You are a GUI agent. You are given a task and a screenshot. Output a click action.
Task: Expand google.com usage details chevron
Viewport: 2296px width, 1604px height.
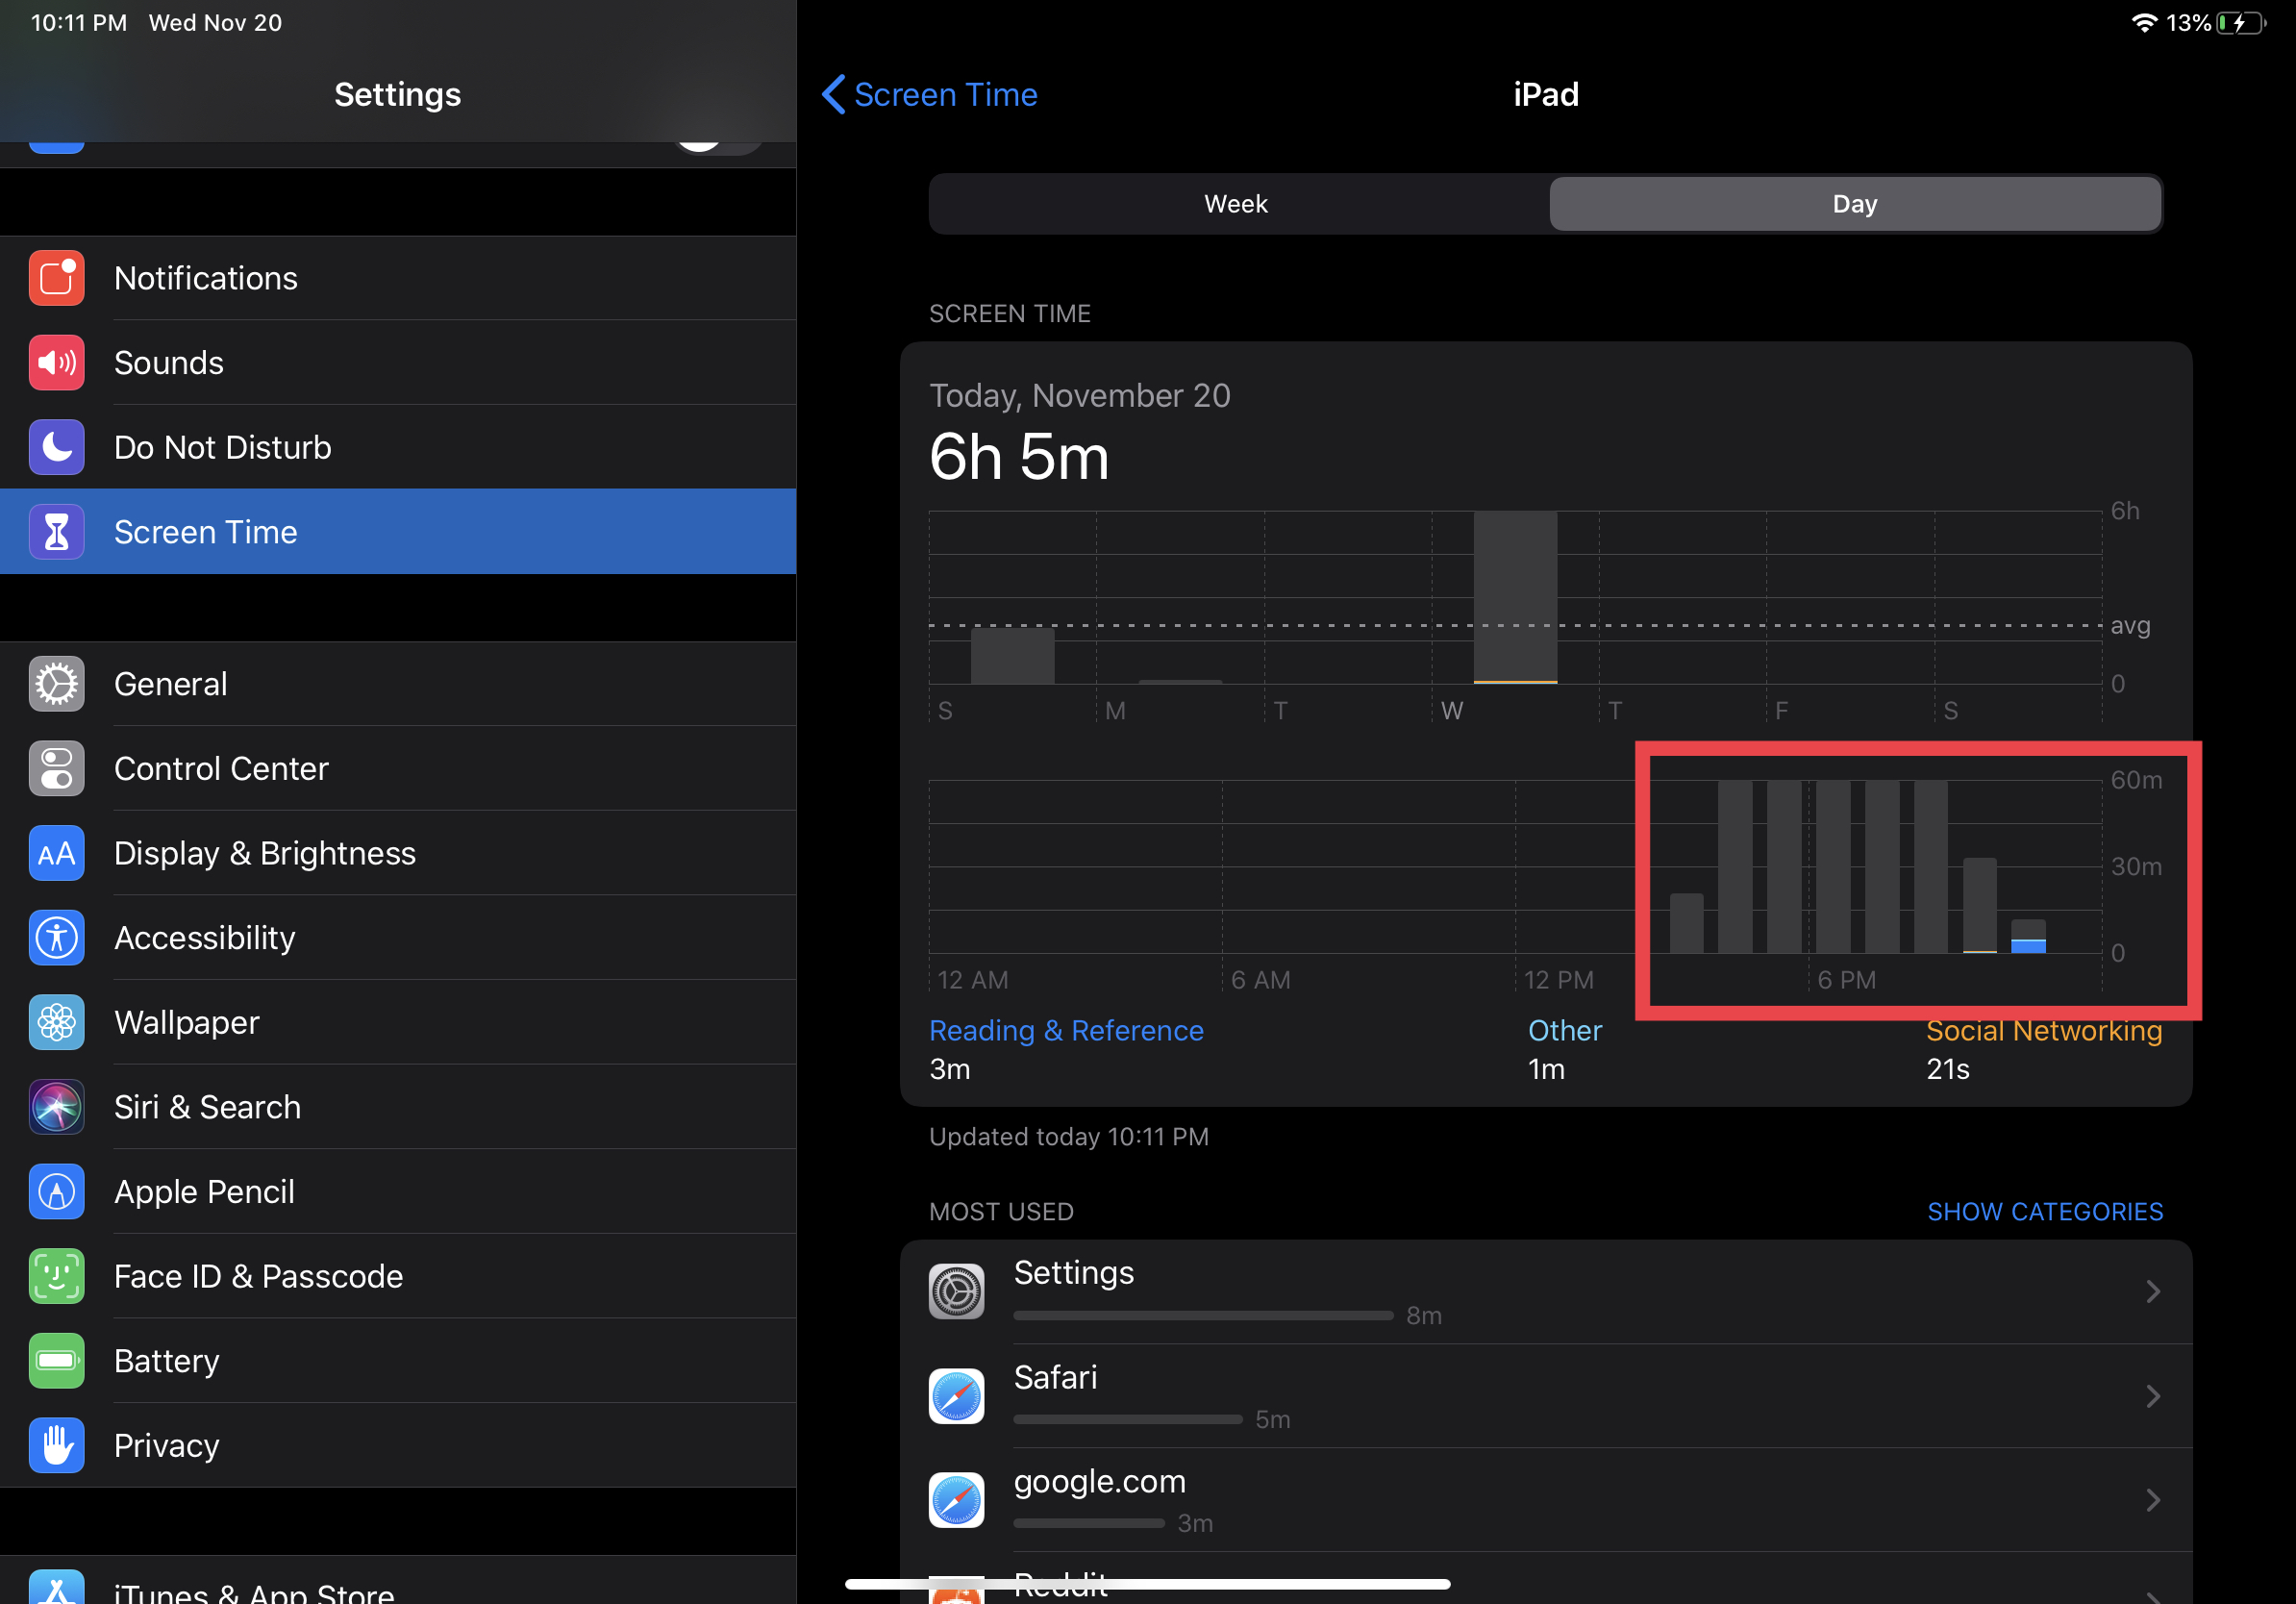2153,1500
